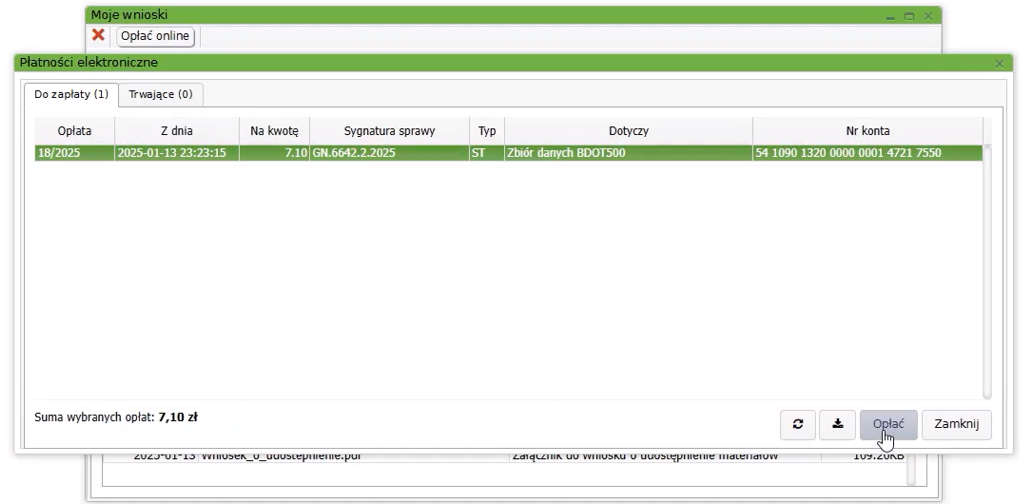This screenshot has width=1020, height=504.
Task: Sort by the Na kwotę column
Action: tap(274, 131)
